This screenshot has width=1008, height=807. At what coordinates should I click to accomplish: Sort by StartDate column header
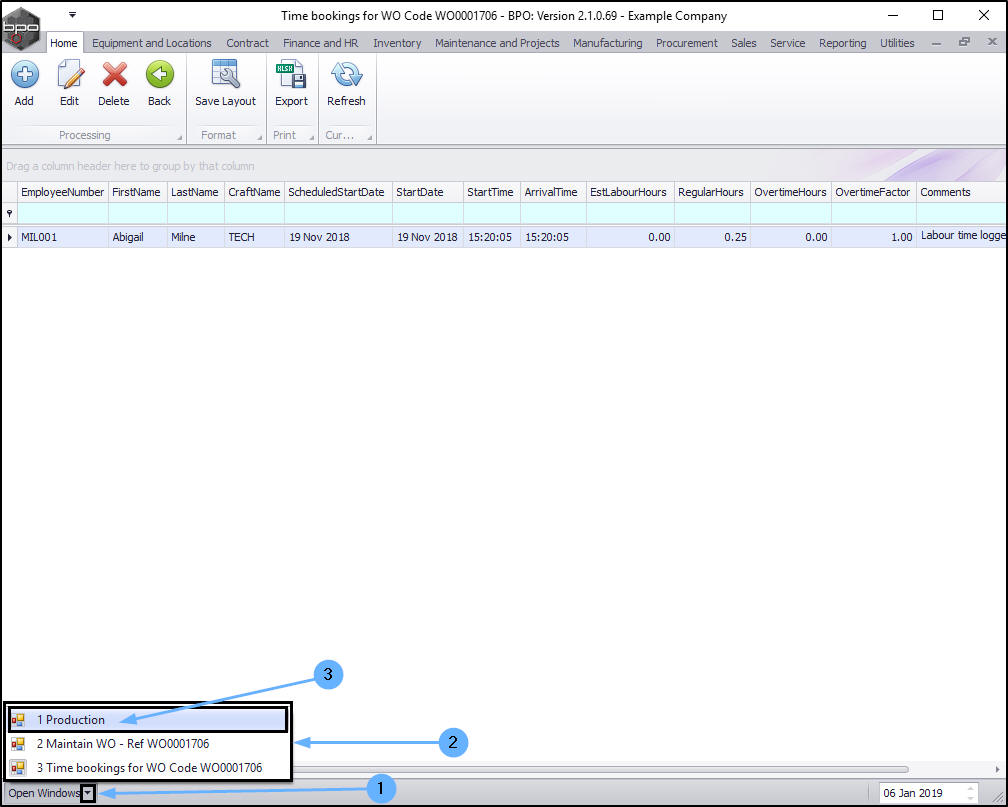tap(428, 192)
